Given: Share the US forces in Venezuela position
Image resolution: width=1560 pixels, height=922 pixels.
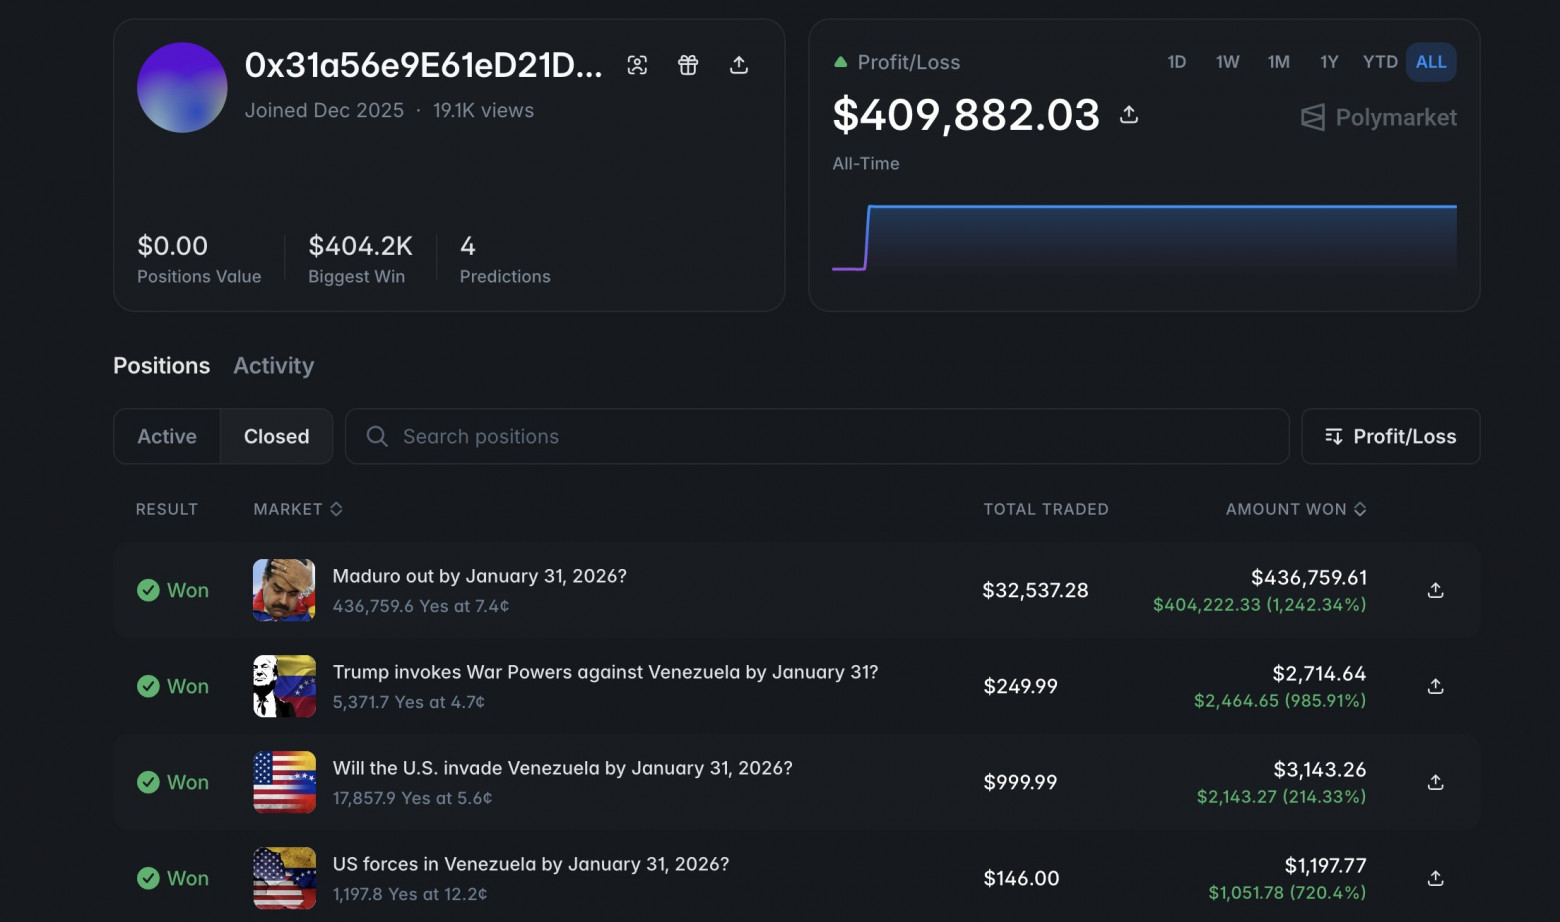Looking at the screenshot, I should (x=1435, y=878).
